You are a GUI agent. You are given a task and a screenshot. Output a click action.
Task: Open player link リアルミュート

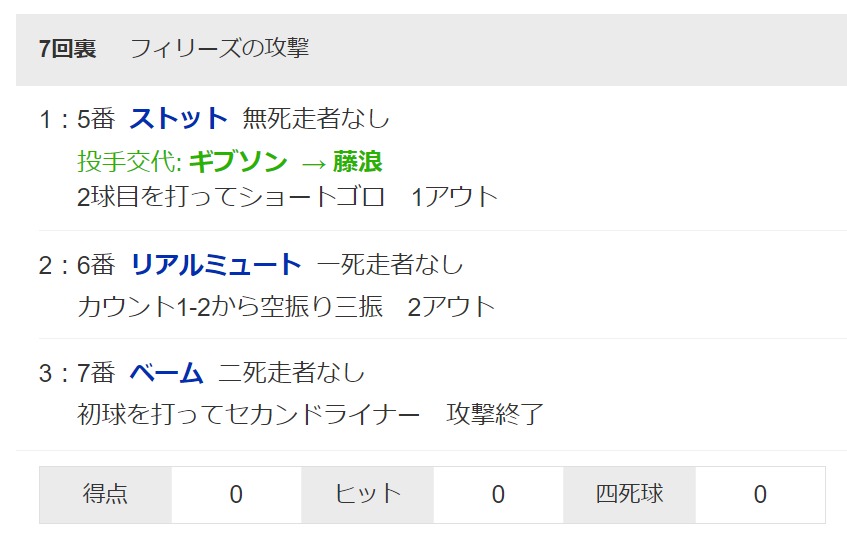pyautogui.click(x=216, y=265)
